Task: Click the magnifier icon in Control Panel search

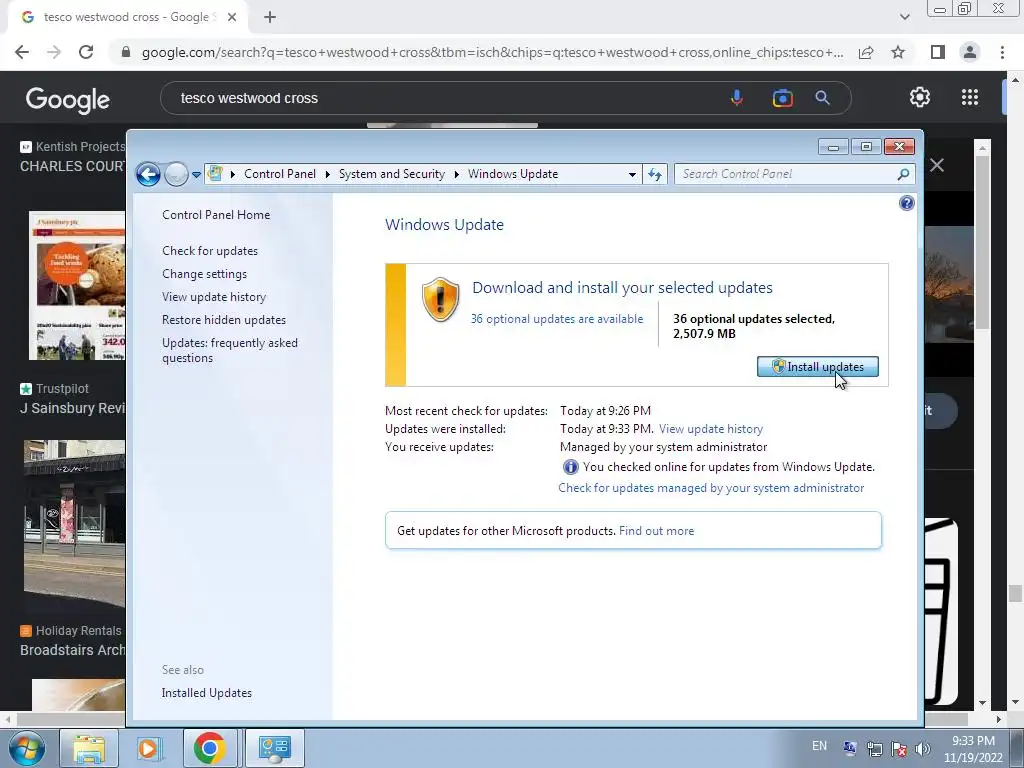Action: click(x=903, y=174)
